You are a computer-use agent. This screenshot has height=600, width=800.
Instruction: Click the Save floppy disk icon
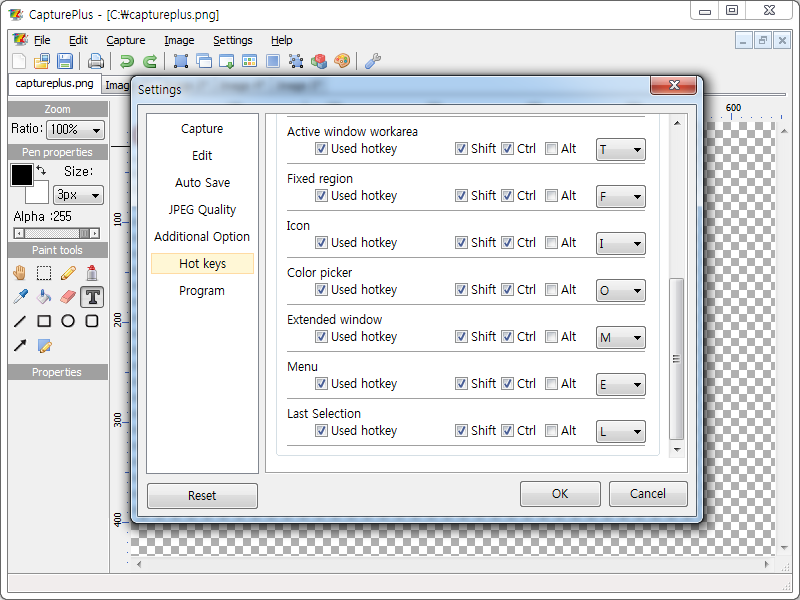pos(65,61)
